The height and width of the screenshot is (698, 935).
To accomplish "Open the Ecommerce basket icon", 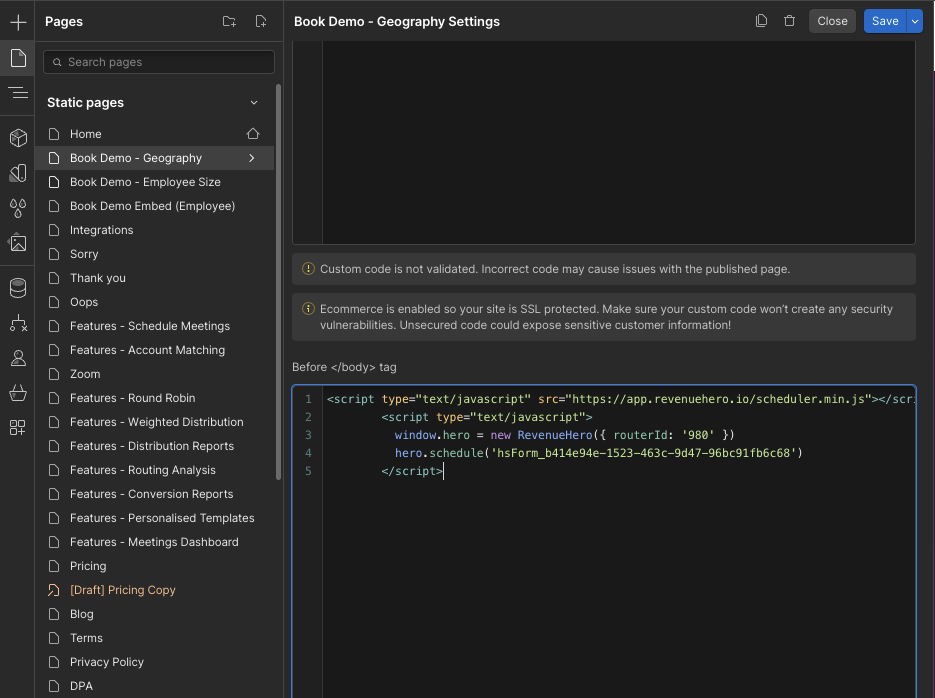I will pyautogui.click(x=18, y=393).
